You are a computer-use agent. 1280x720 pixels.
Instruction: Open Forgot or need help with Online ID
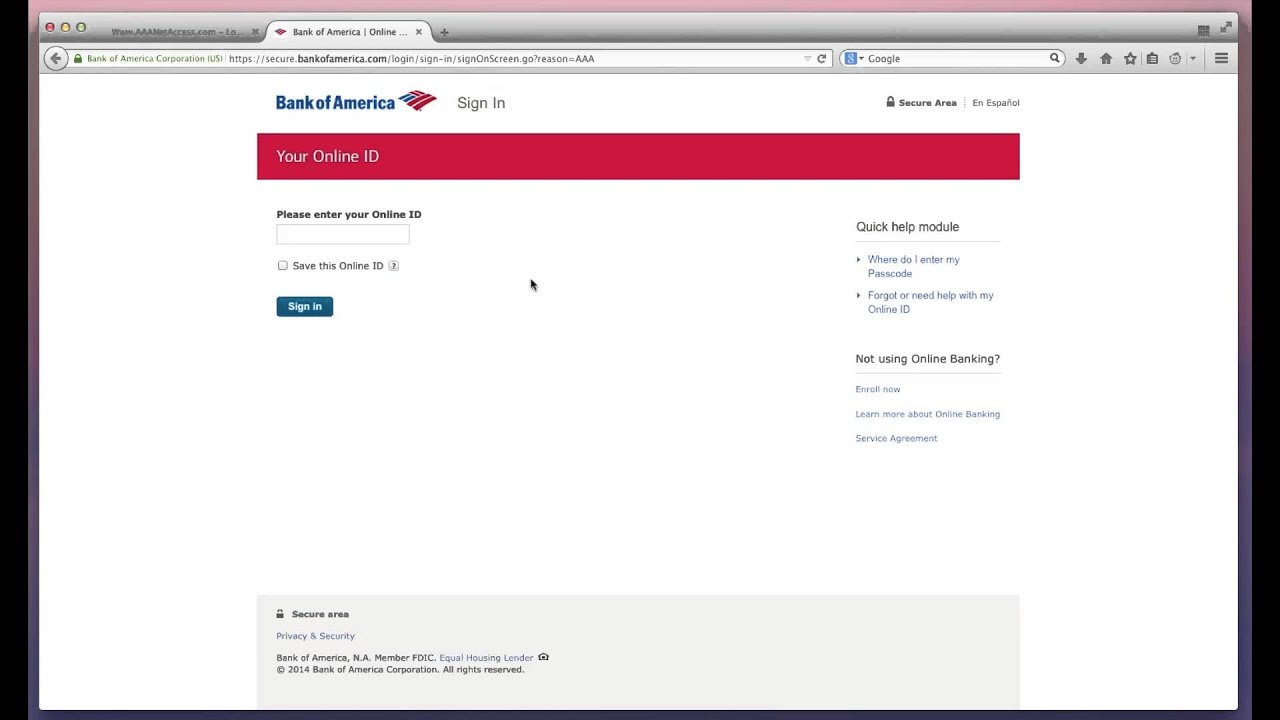[931, 302]
